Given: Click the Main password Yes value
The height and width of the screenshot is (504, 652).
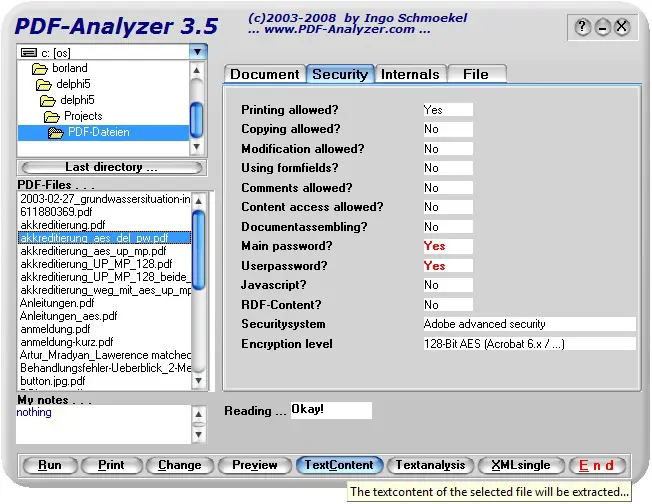Looking at the screenshot, I should [448, 246].
